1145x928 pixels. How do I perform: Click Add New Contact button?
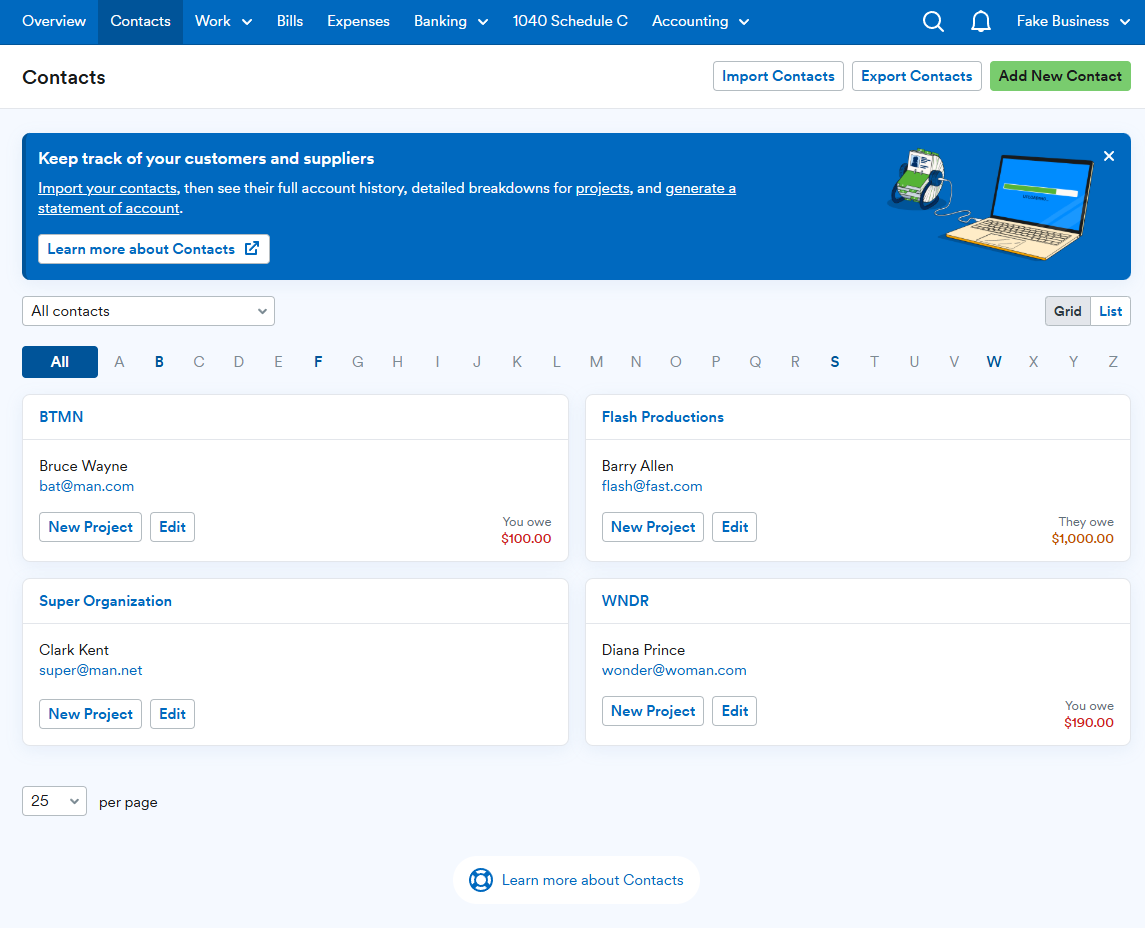(1060, 76)
